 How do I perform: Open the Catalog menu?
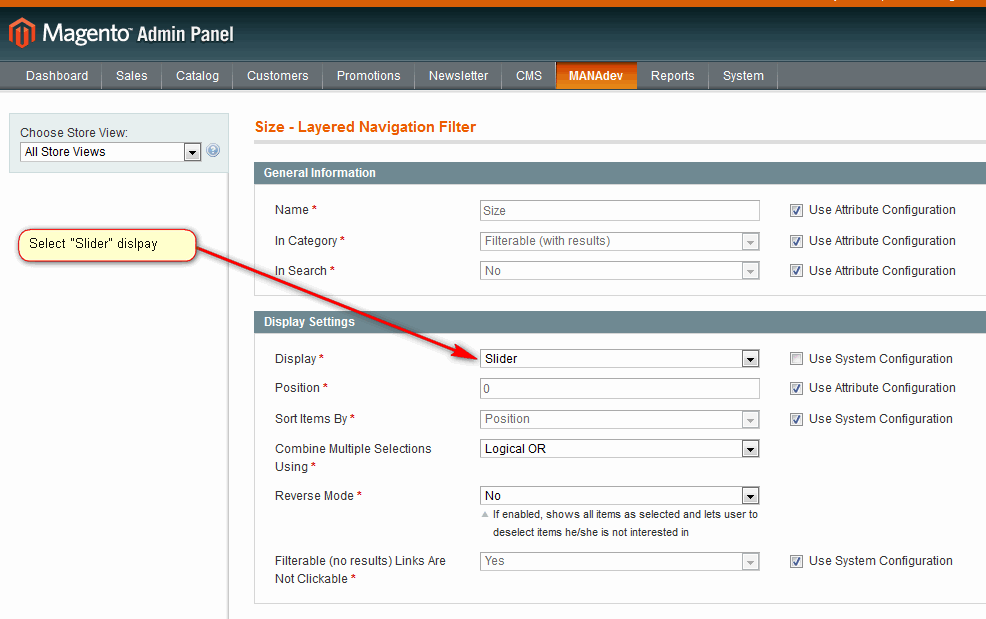[197, 75]
